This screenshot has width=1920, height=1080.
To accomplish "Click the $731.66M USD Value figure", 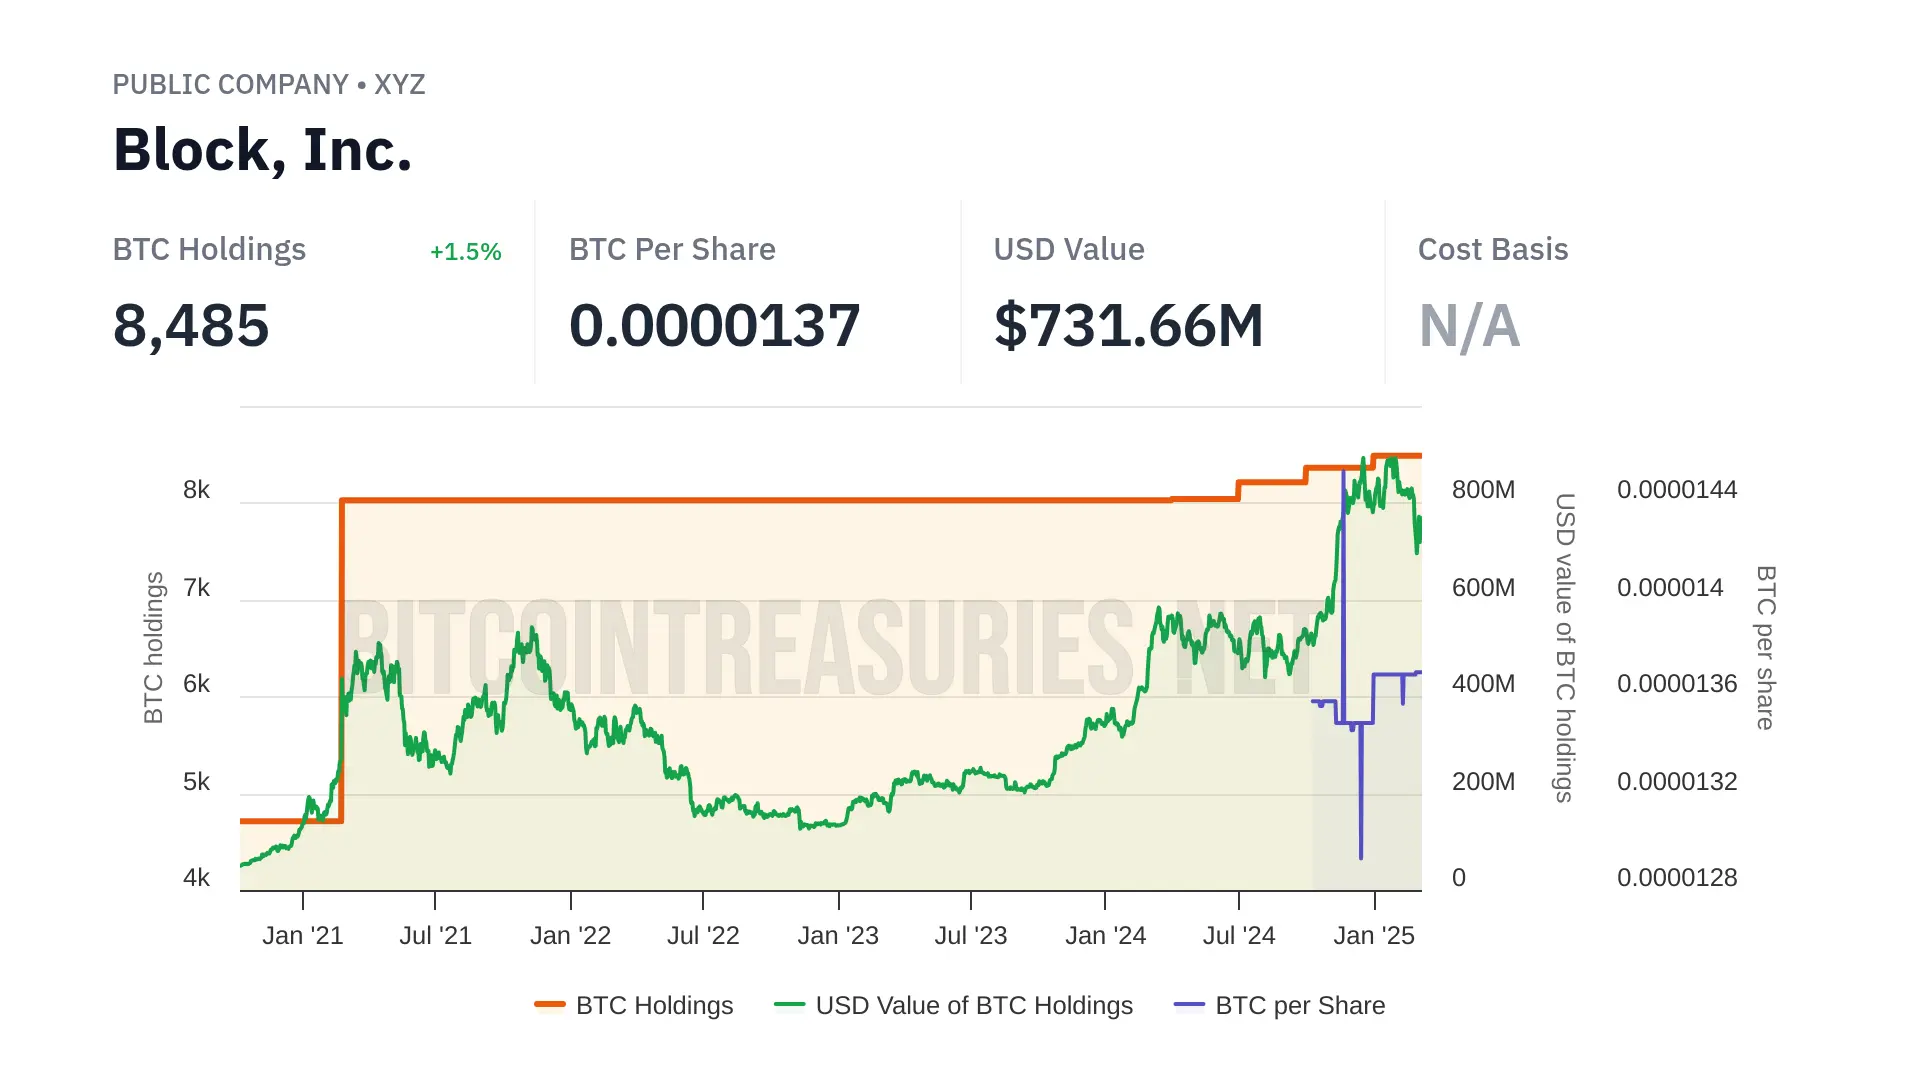I will click(1128, 326).
